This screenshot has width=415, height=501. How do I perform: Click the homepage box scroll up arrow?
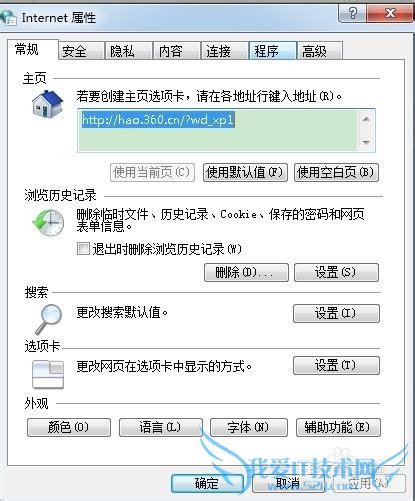[366, 119]
